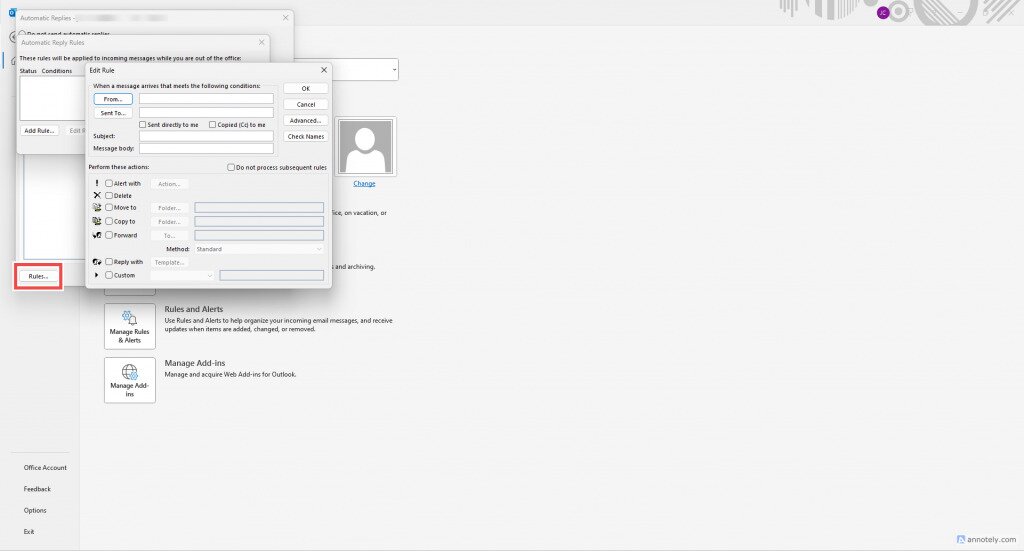Click the Reply with action icon
The image size is (1024, 551).
click(x=97, y=262)
